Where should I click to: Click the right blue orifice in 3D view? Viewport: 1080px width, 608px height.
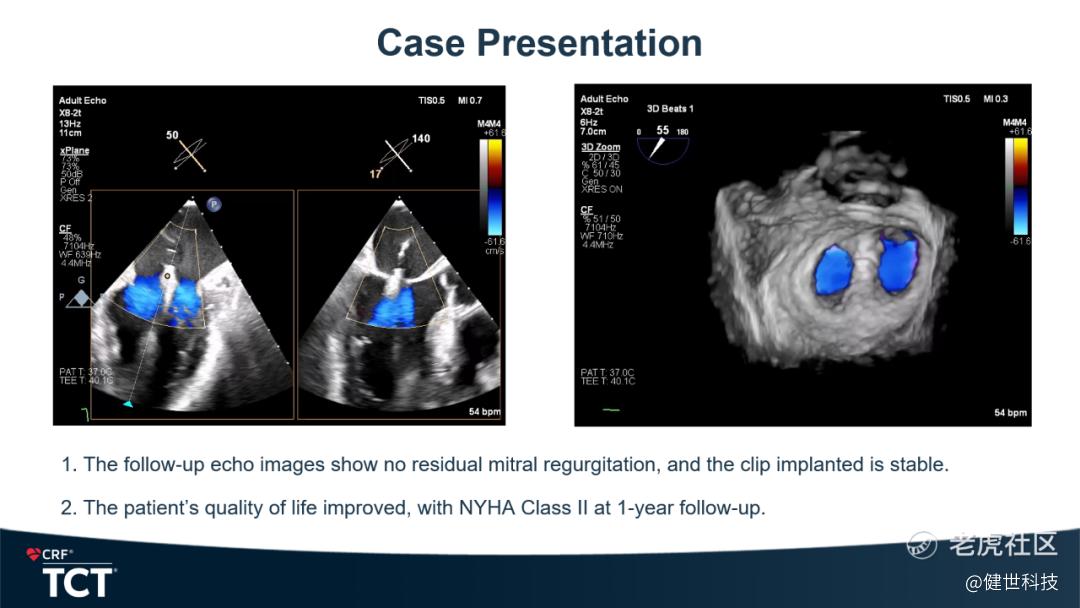point(898,262)
